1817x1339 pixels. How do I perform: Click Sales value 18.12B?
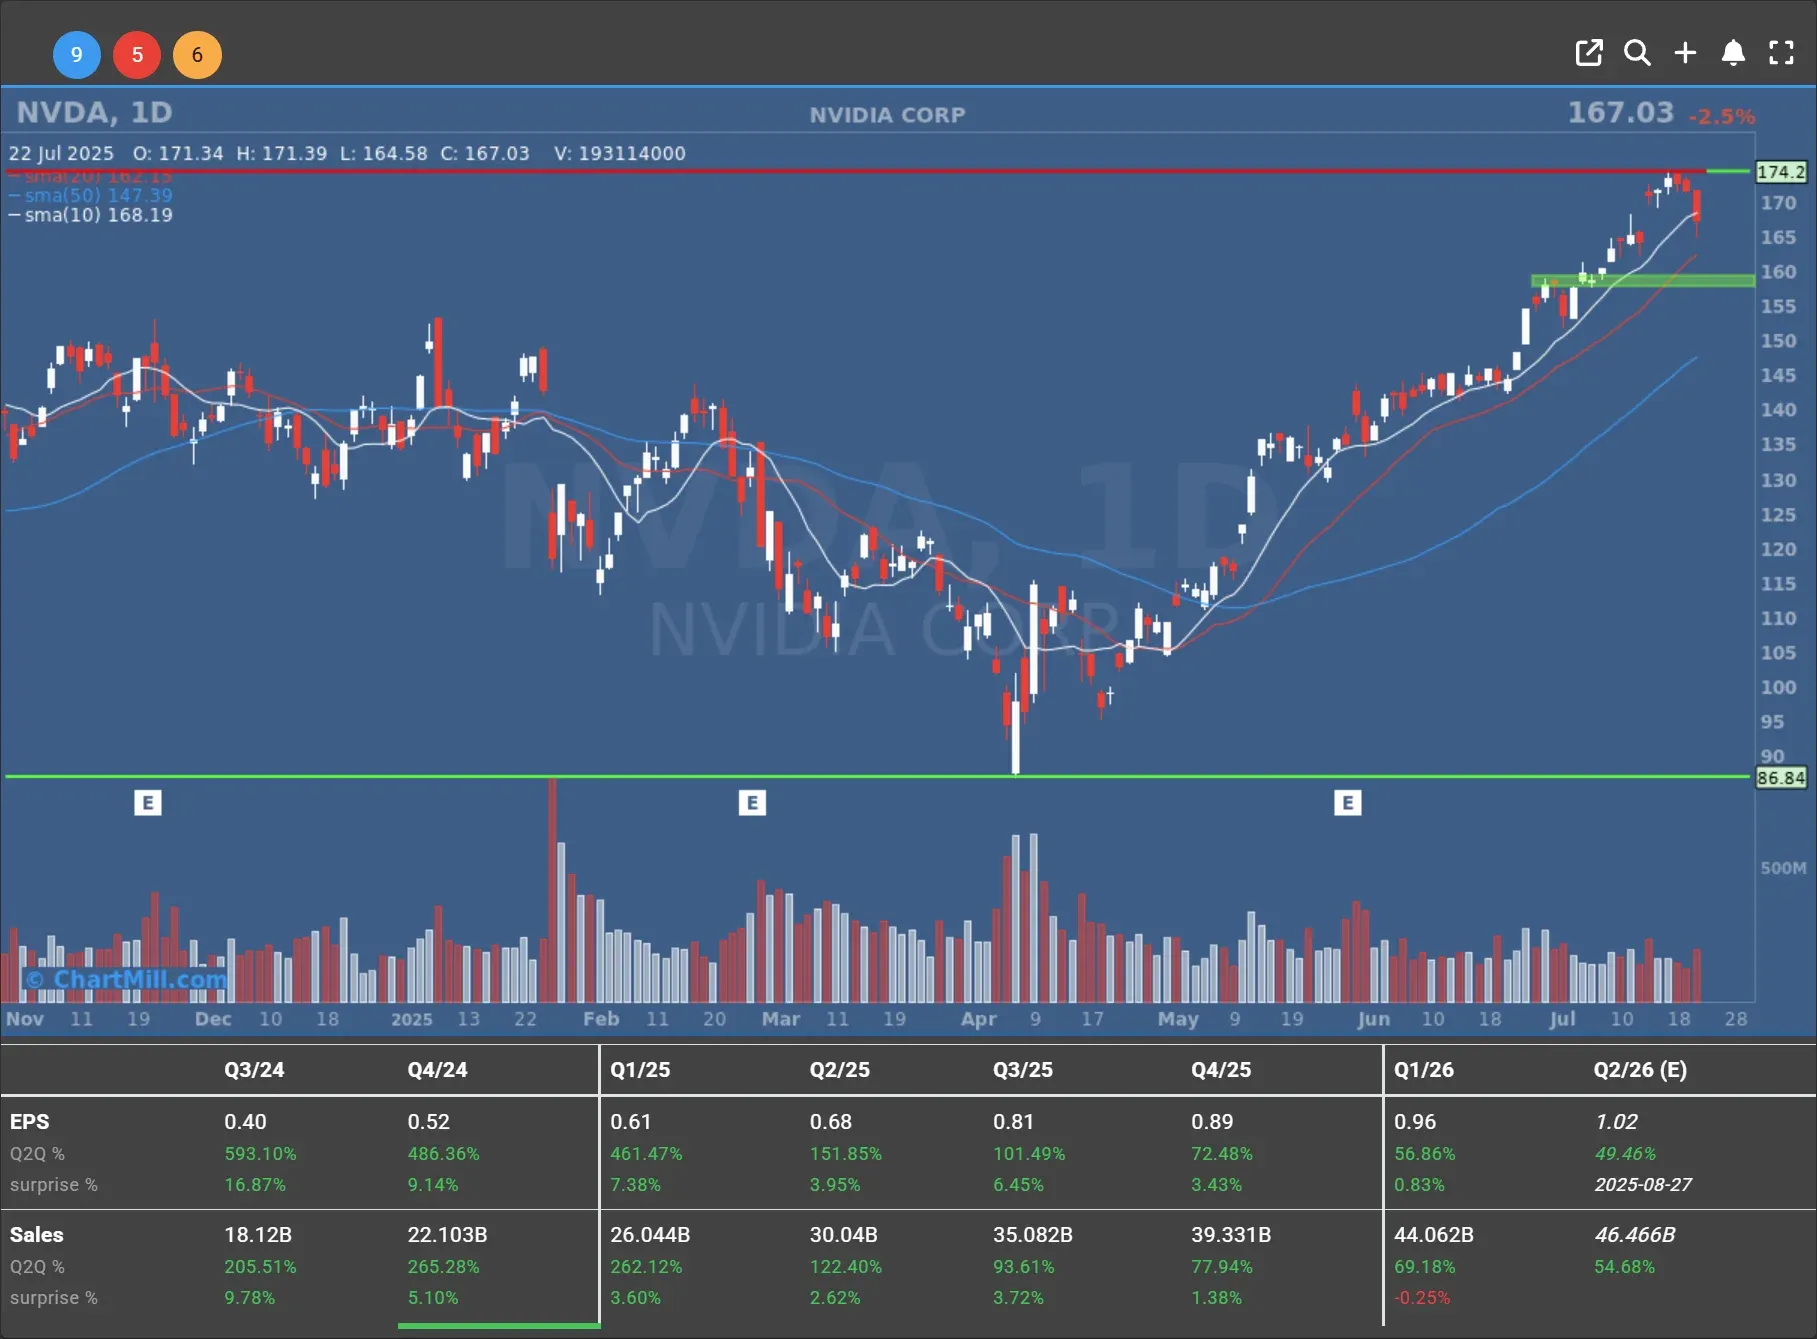pyautogui.click(x=258, y=1235)
